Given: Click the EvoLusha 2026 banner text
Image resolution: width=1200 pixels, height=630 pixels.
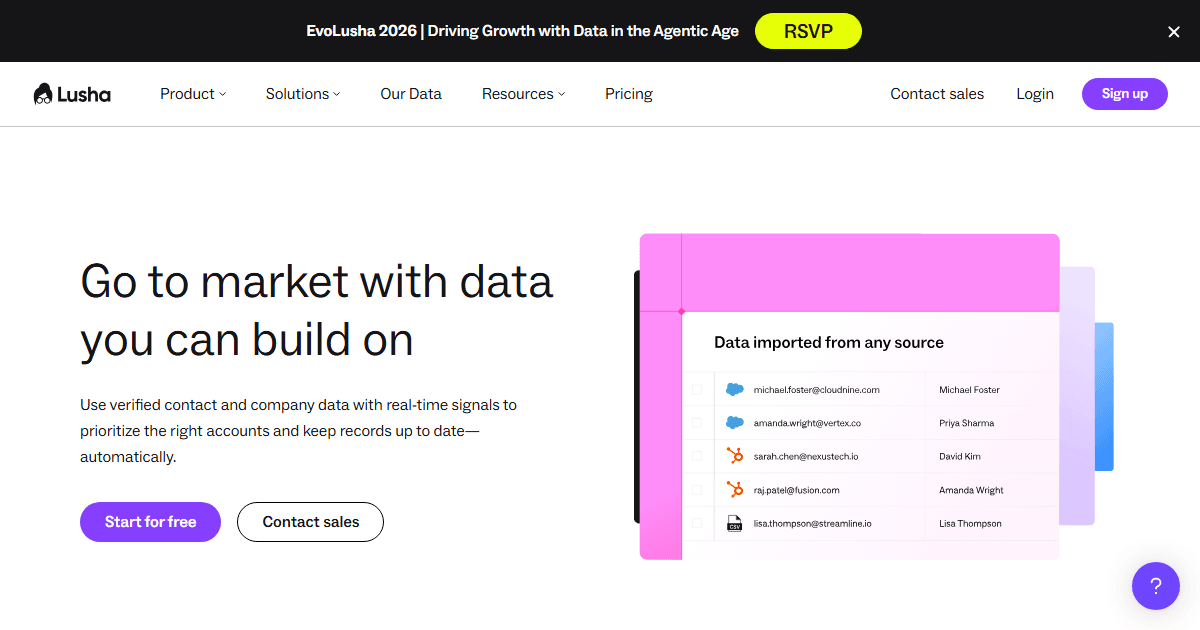Looking at the screenshot, I should point(523,31).
